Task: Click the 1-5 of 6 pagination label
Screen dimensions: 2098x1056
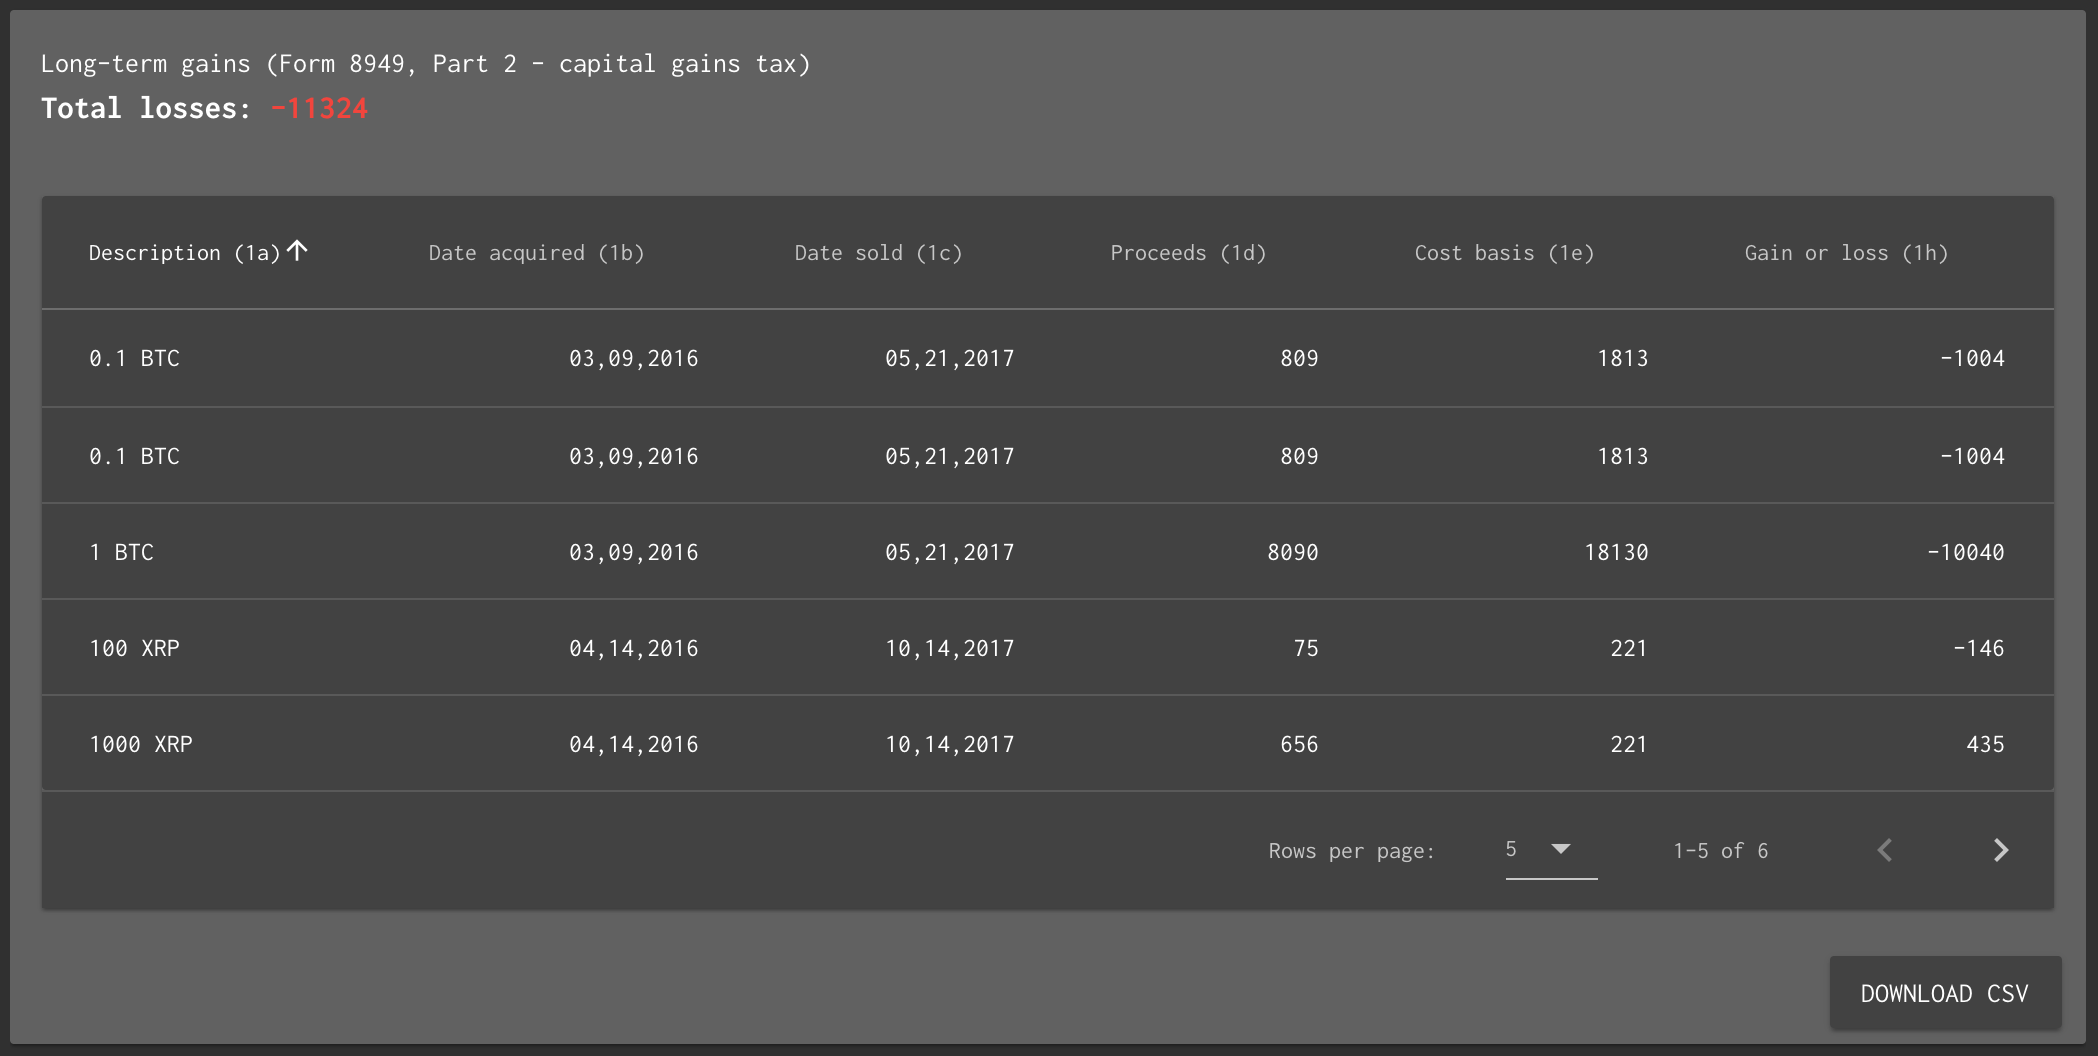Action: [1720, 851]
